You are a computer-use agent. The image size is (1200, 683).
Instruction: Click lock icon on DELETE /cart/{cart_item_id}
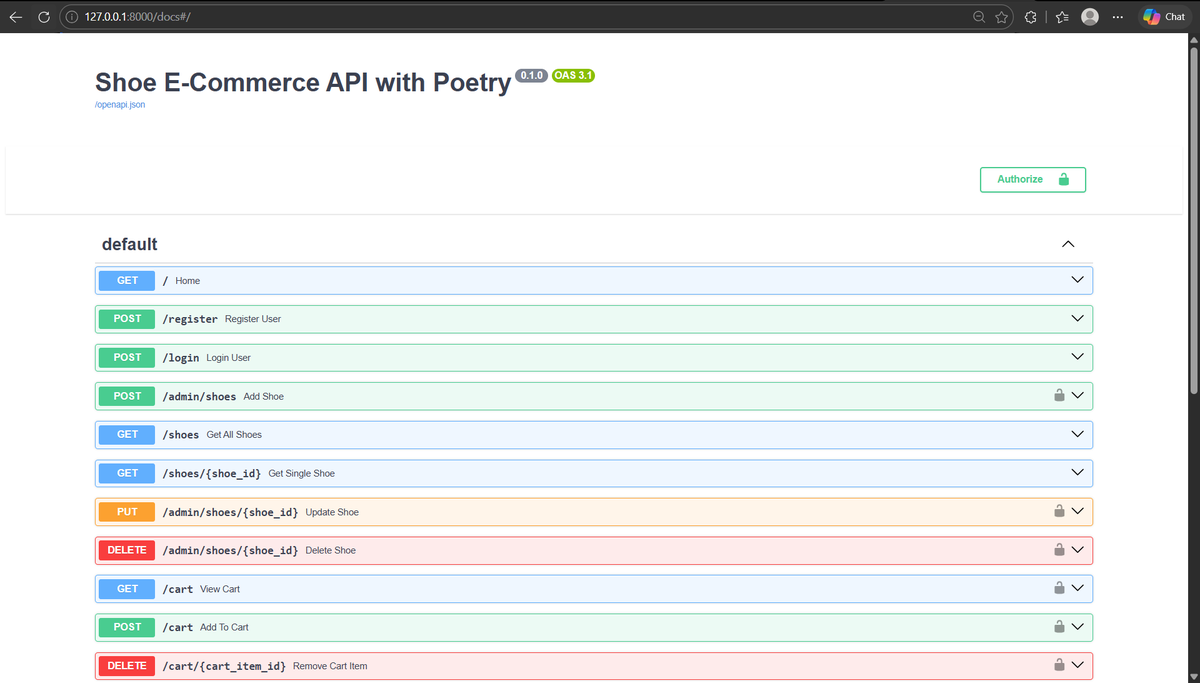pyautogui.click(x=1059, y=665)
